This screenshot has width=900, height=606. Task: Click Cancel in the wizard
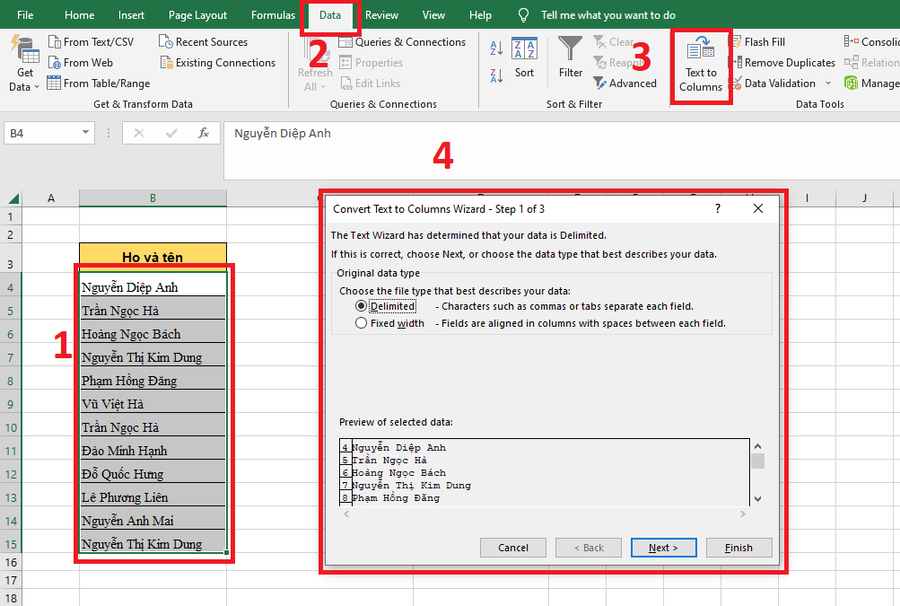(x=513, y=547)
